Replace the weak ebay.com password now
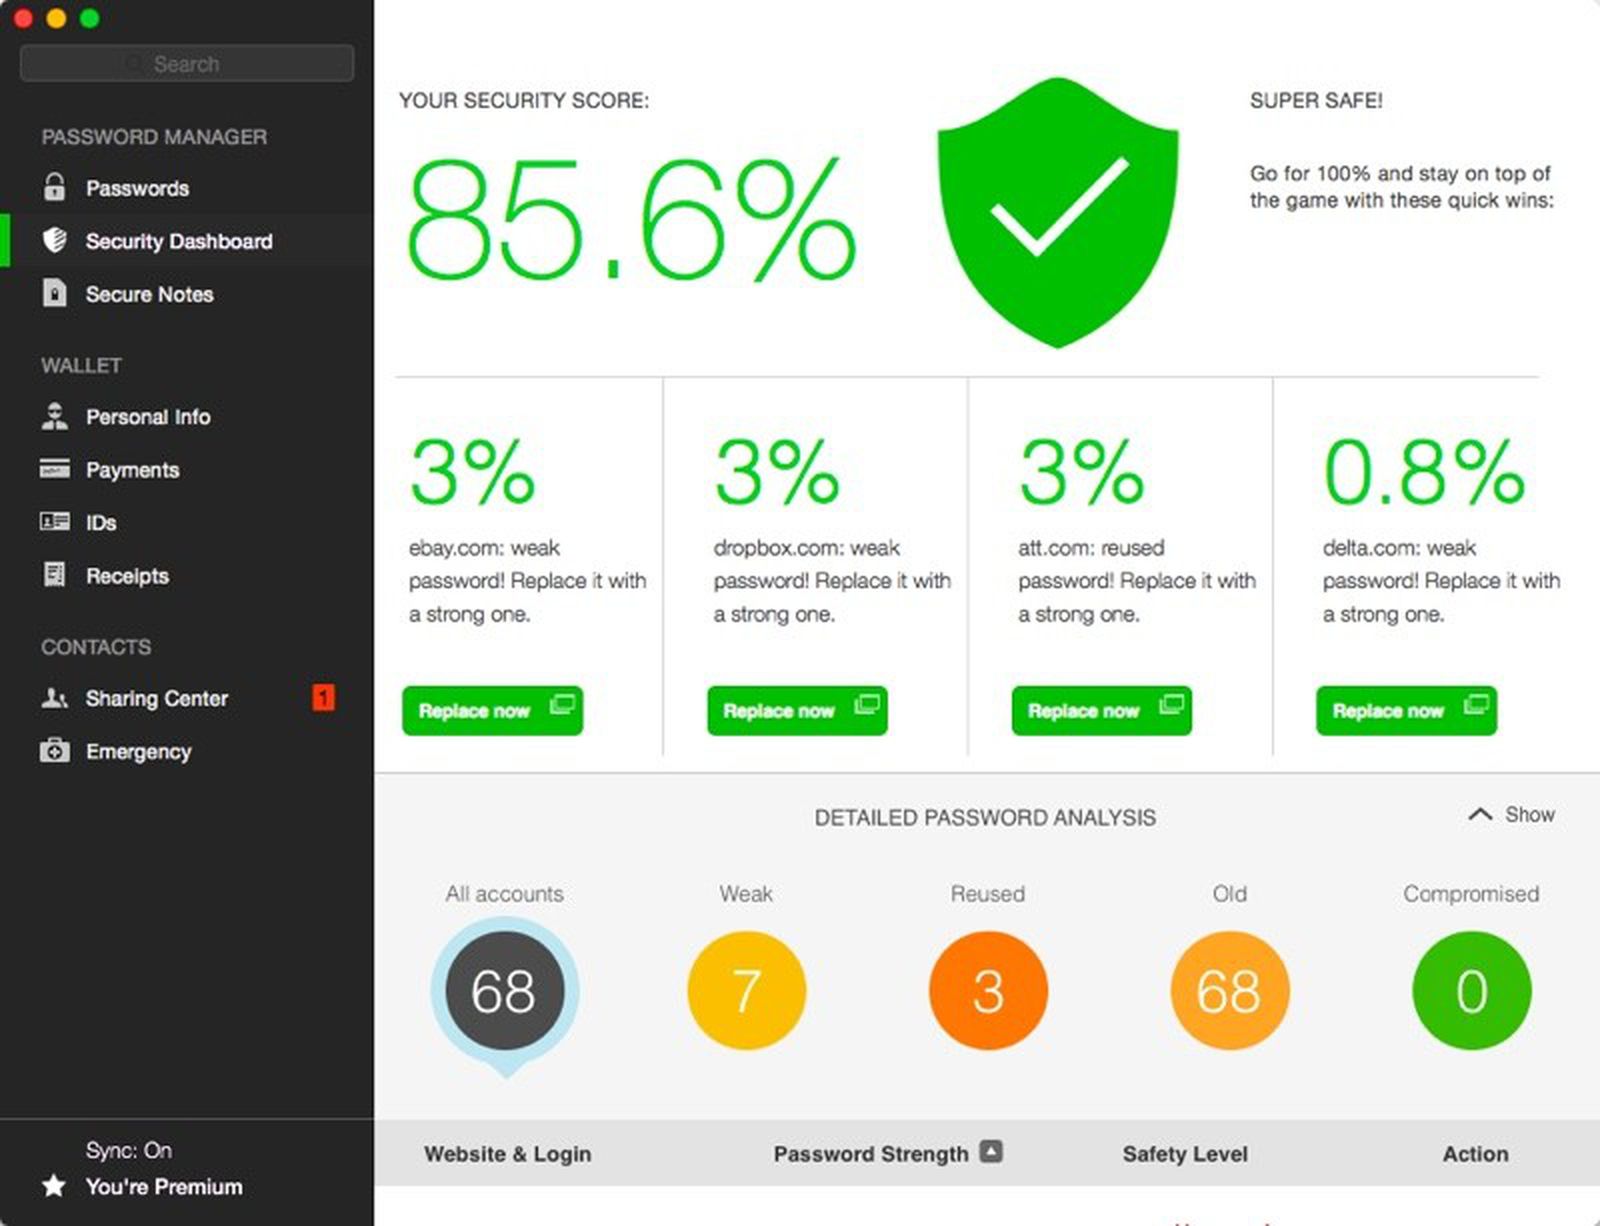 point(493,711)
